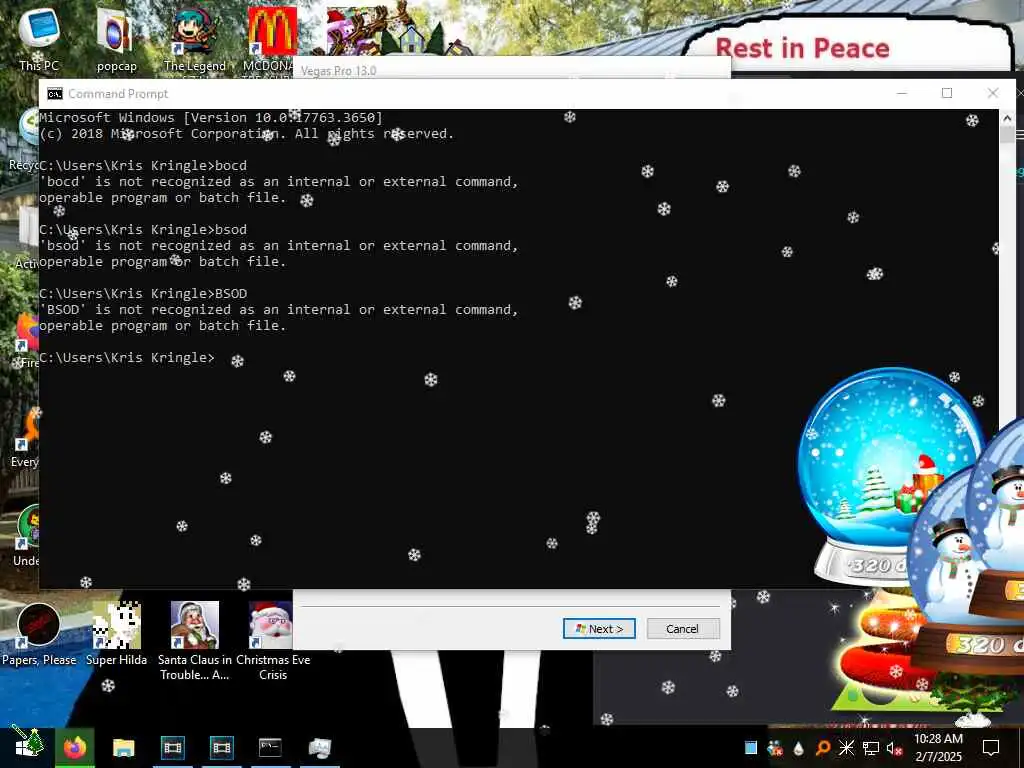Click the tray icon right of the notepad icon
The height and width of the screenshot is (768, 1024).
pyautogui.click(x=775, y=748)
